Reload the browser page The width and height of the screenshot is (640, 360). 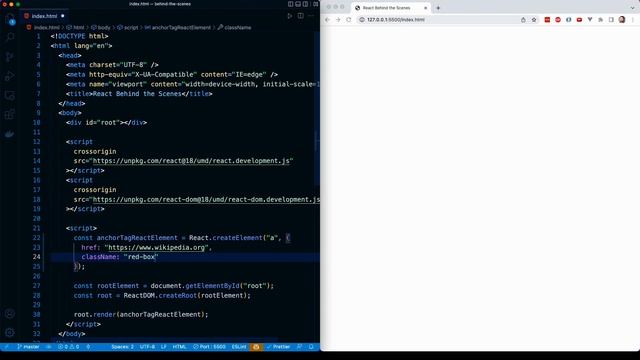349,20
